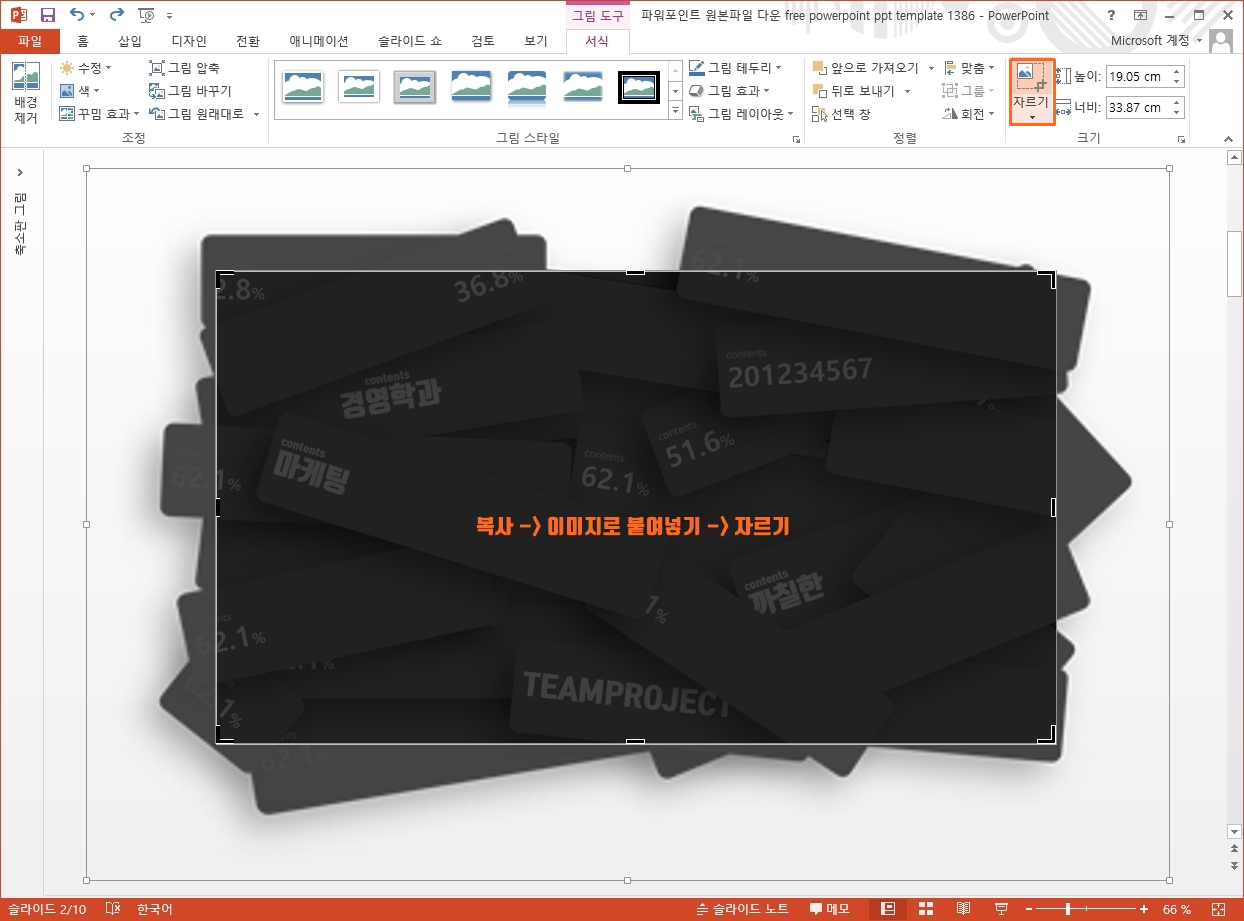Viewport: 1244px width, 921px height.
Task: Expand the collapsed thumbnail pane arrow
Action: pos(20,173)
